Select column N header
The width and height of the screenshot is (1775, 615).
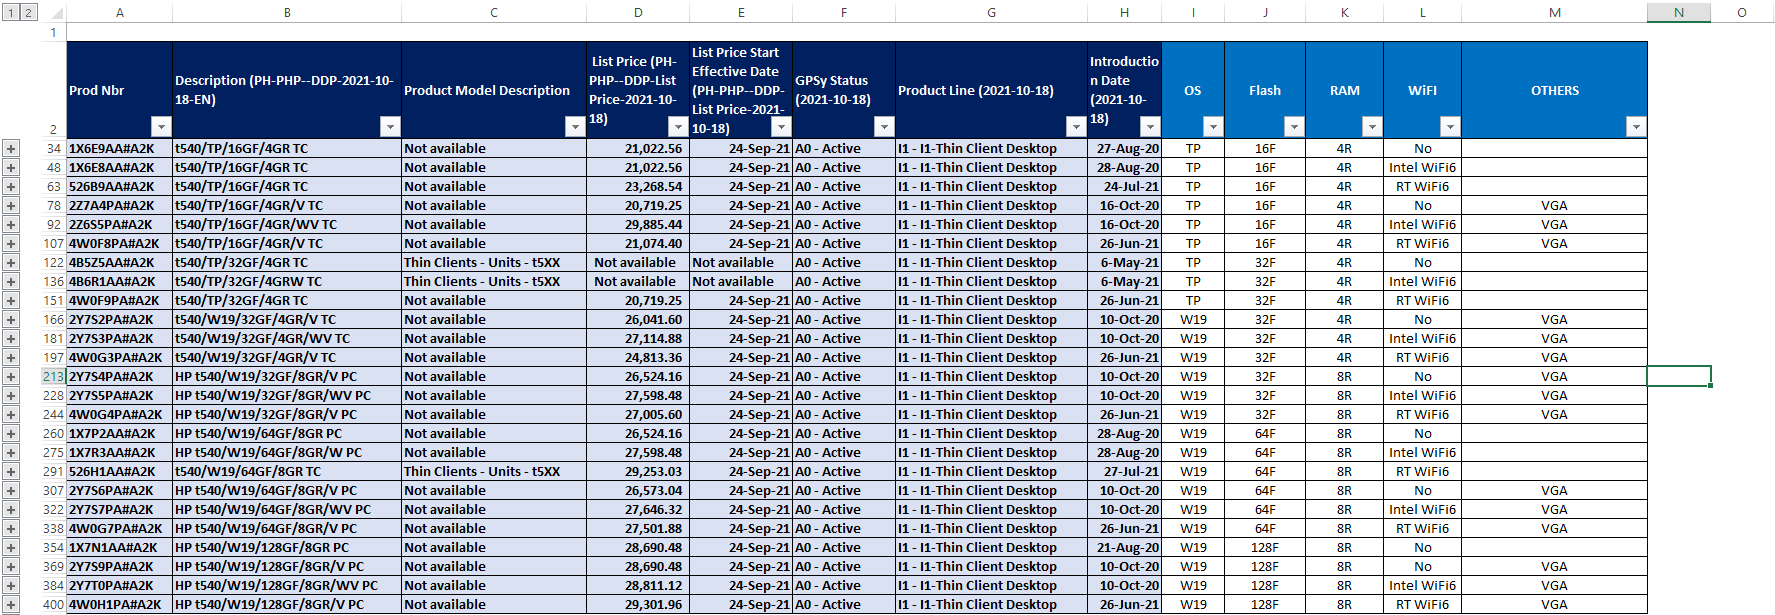point(1679,13)
